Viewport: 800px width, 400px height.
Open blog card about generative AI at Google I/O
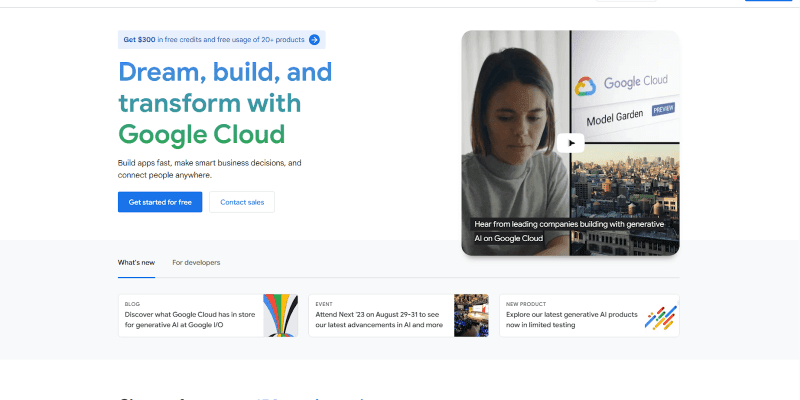point(208,315)
